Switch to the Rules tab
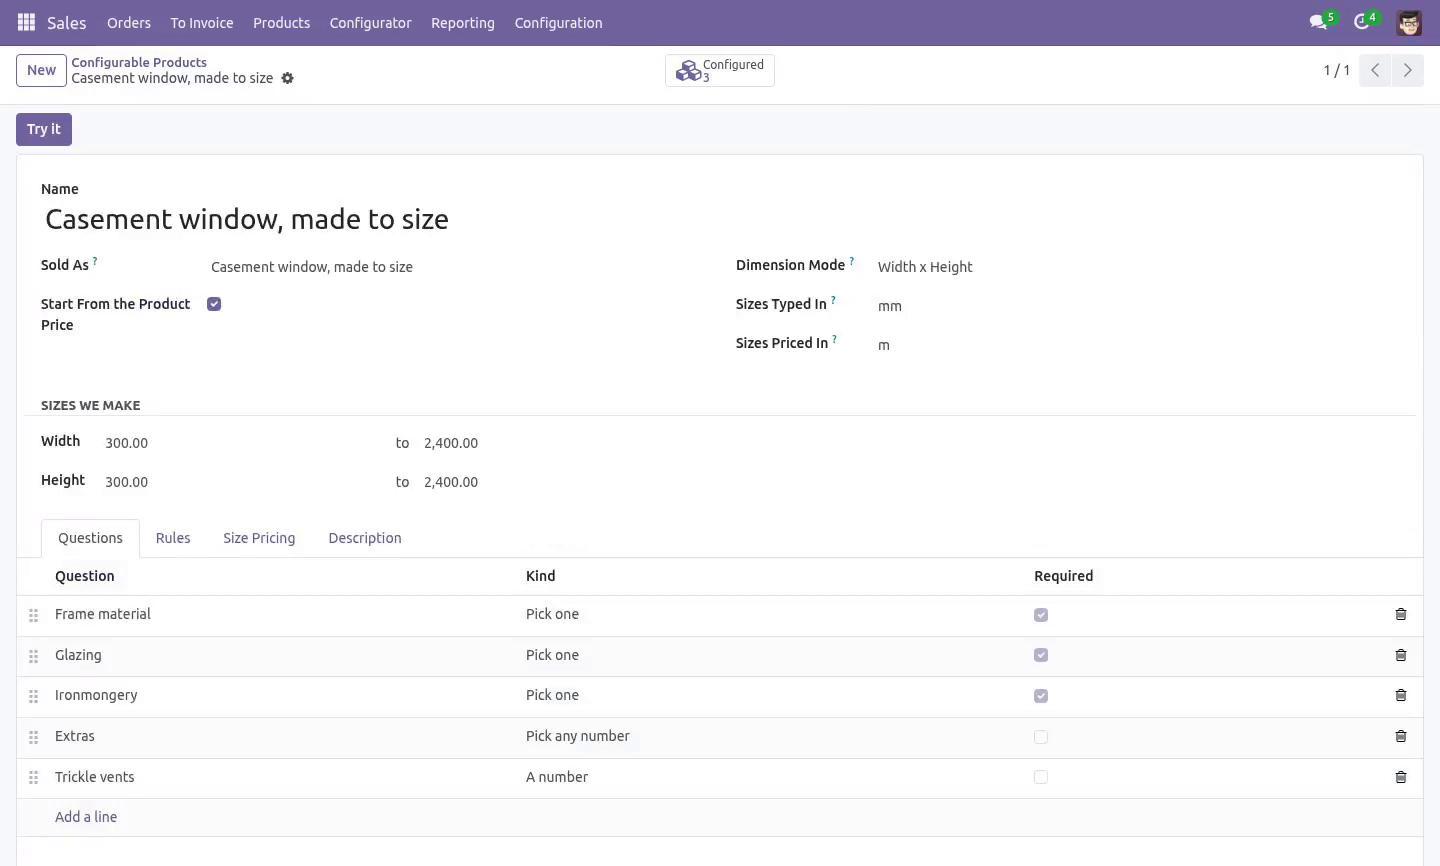 click(x=173, y=538)
